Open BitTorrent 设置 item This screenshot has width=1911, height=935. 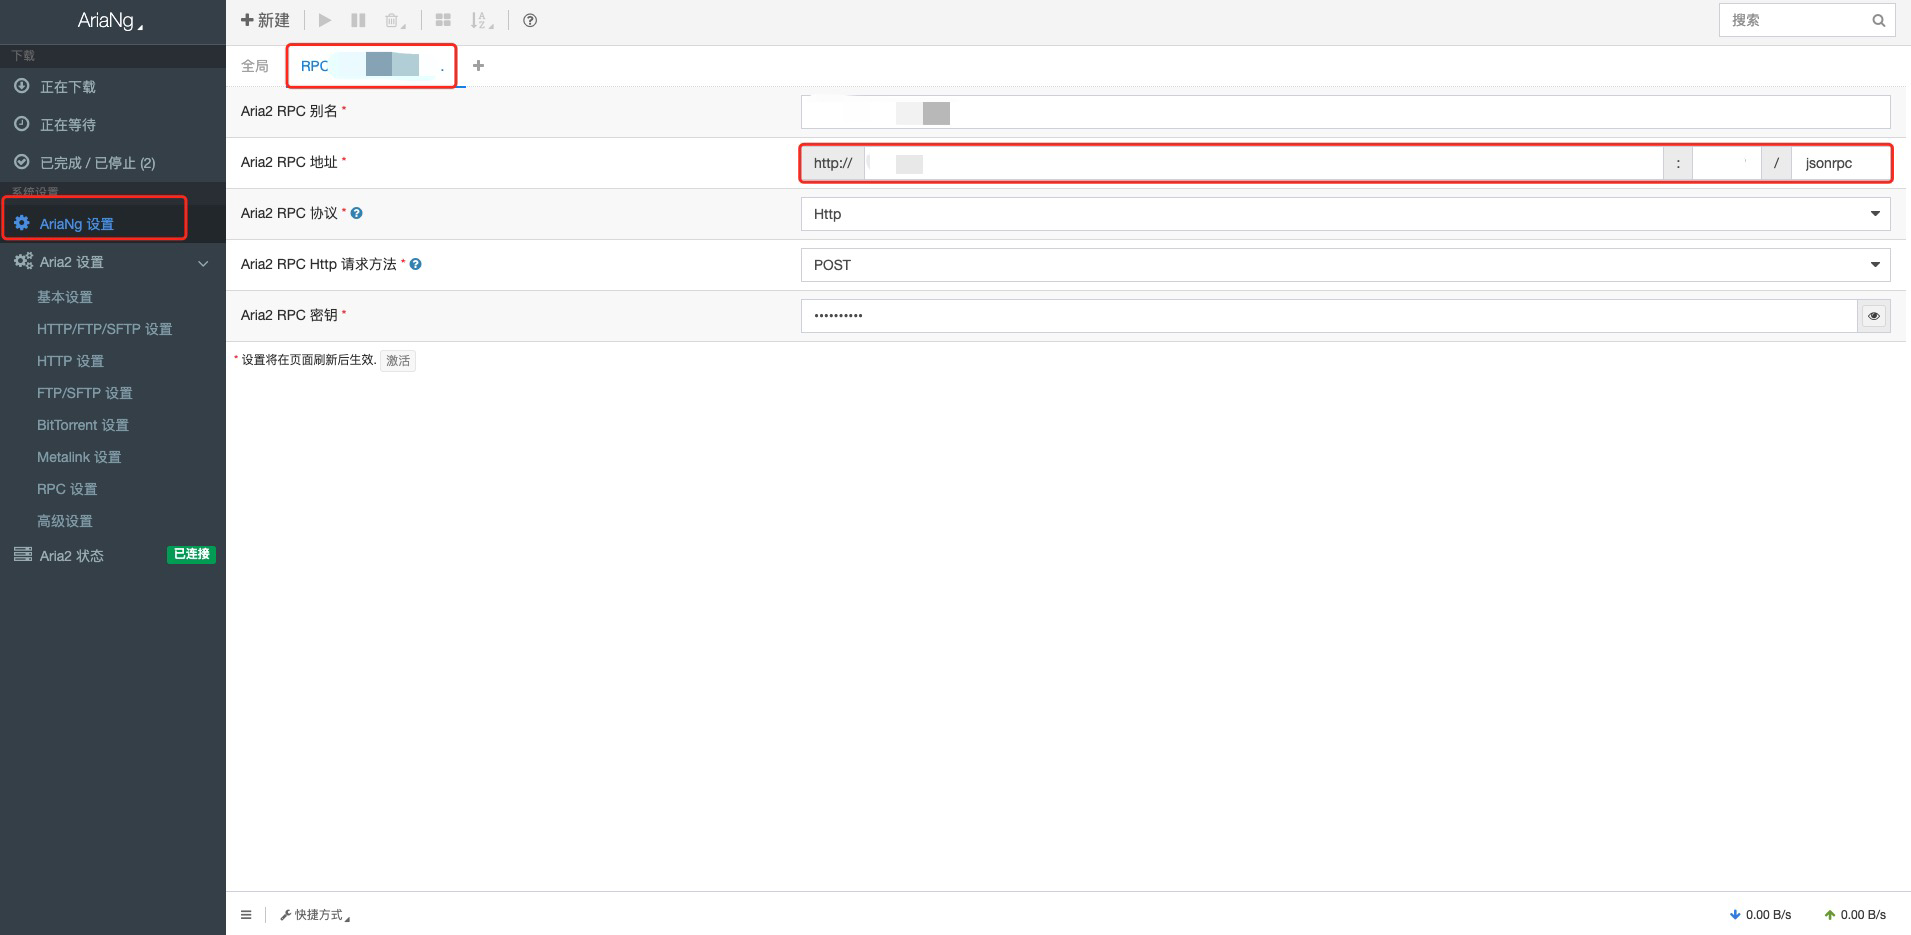tap(83, 425)
